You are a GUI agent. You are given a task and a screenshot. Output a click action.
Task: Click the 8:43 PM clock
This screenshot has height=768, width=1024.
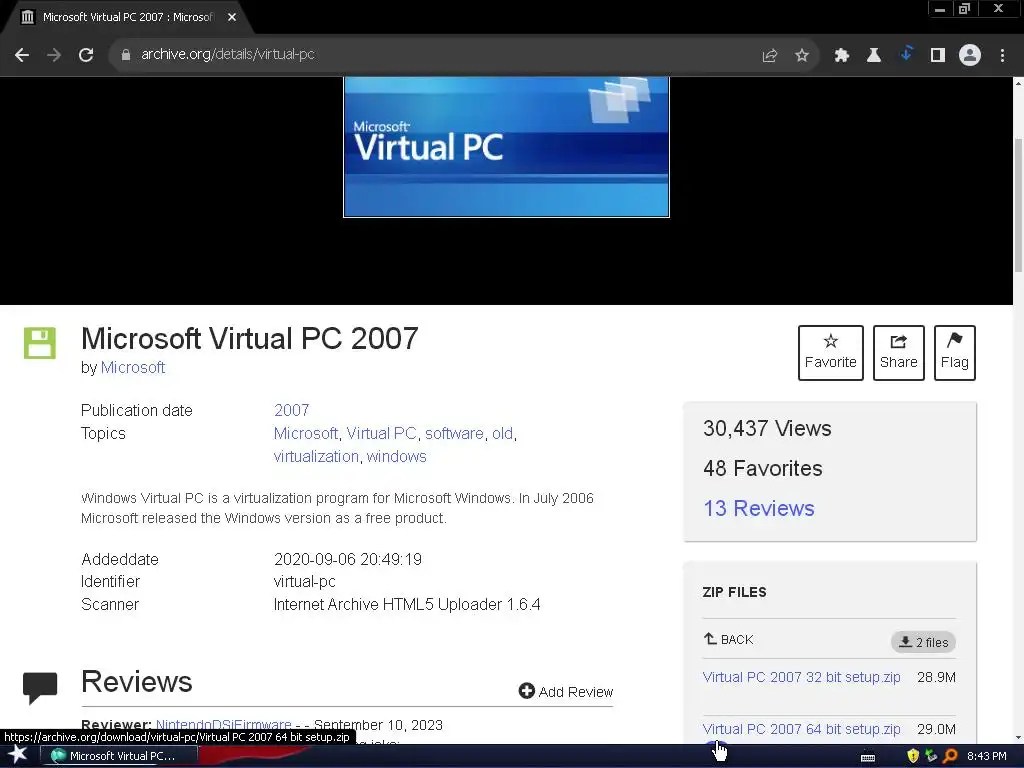pyautogui.click(x=986, y=756)
